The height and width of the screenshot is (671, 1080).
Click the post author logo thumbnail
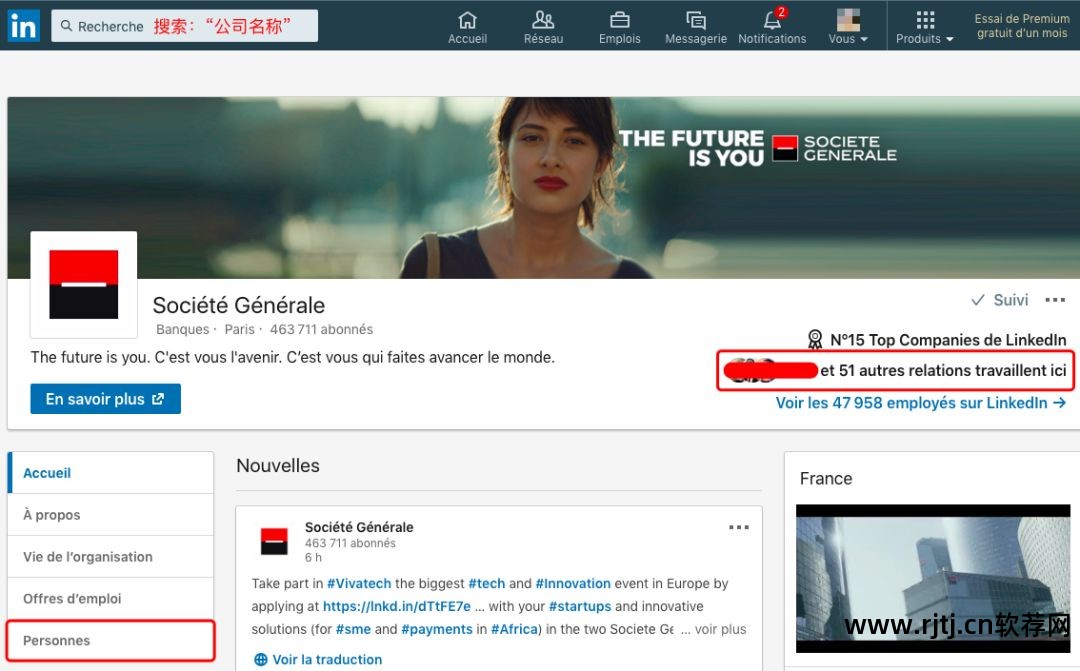274,541
